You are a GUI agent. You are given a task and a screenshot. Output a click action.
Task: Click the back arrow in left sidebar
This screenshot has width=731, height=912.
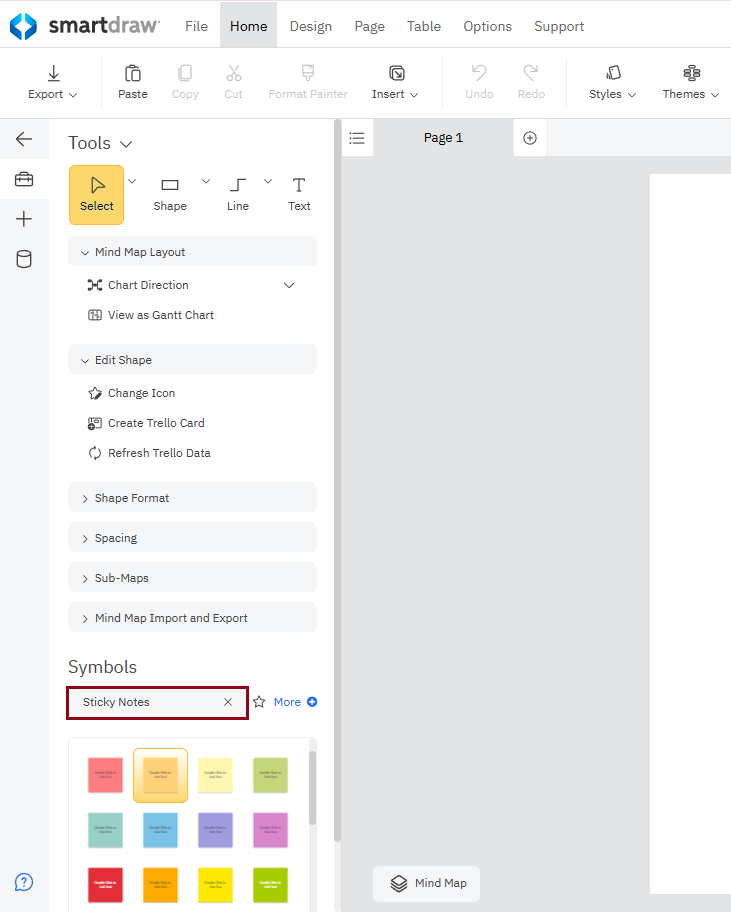click(x=24, y=139)
